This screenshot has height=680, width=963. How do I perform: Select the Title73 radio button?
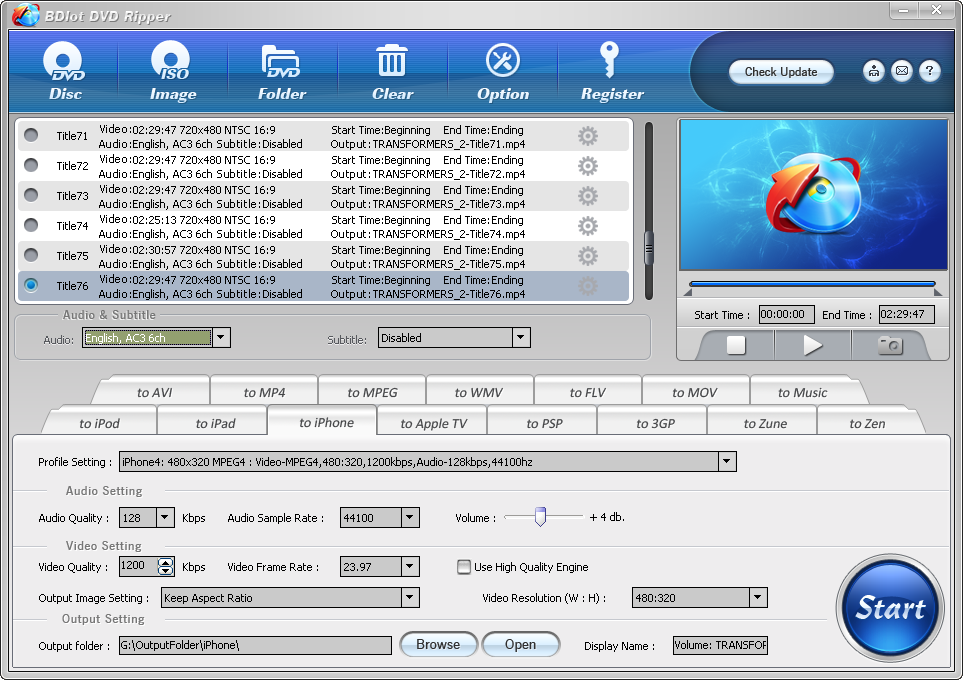pos(31,195)
